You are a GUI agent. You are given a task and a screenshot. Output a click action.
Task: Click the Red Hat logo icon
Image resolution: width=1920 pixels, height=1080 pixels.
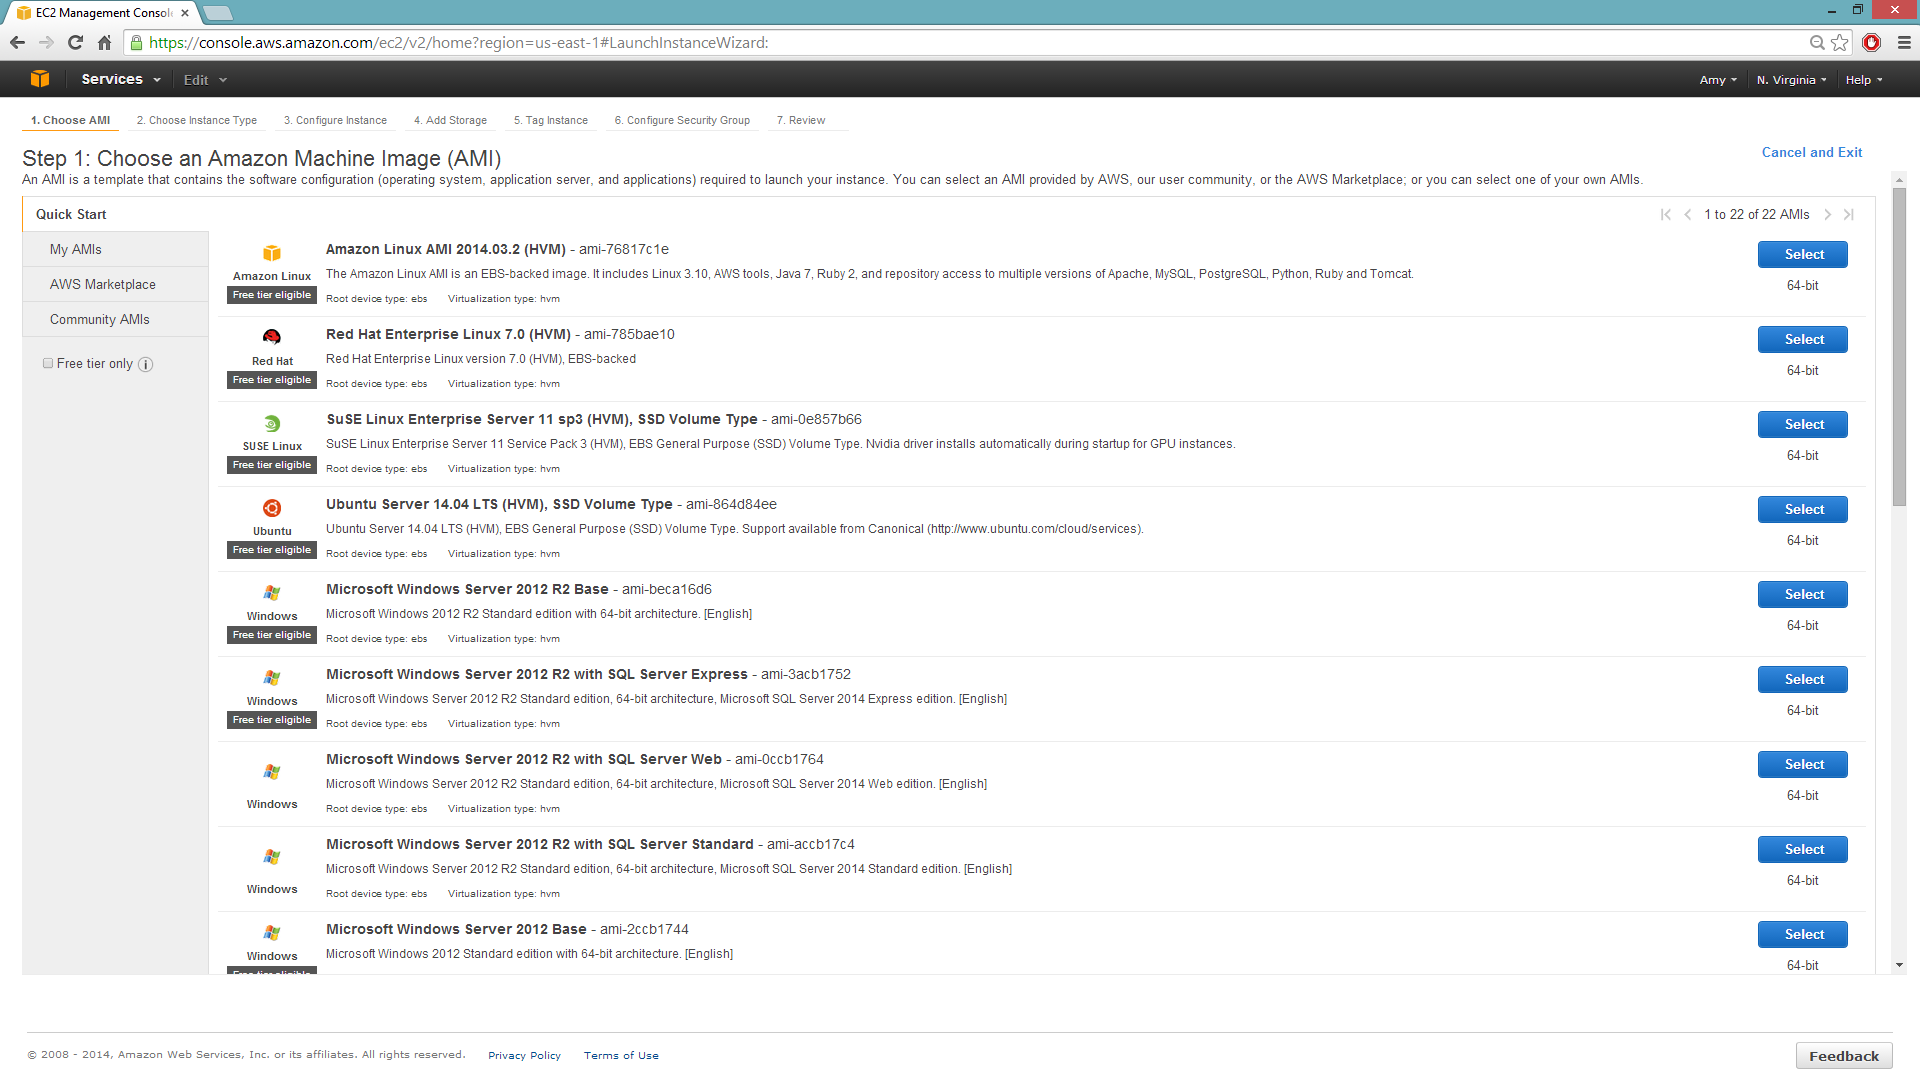[x=271, y=338]
